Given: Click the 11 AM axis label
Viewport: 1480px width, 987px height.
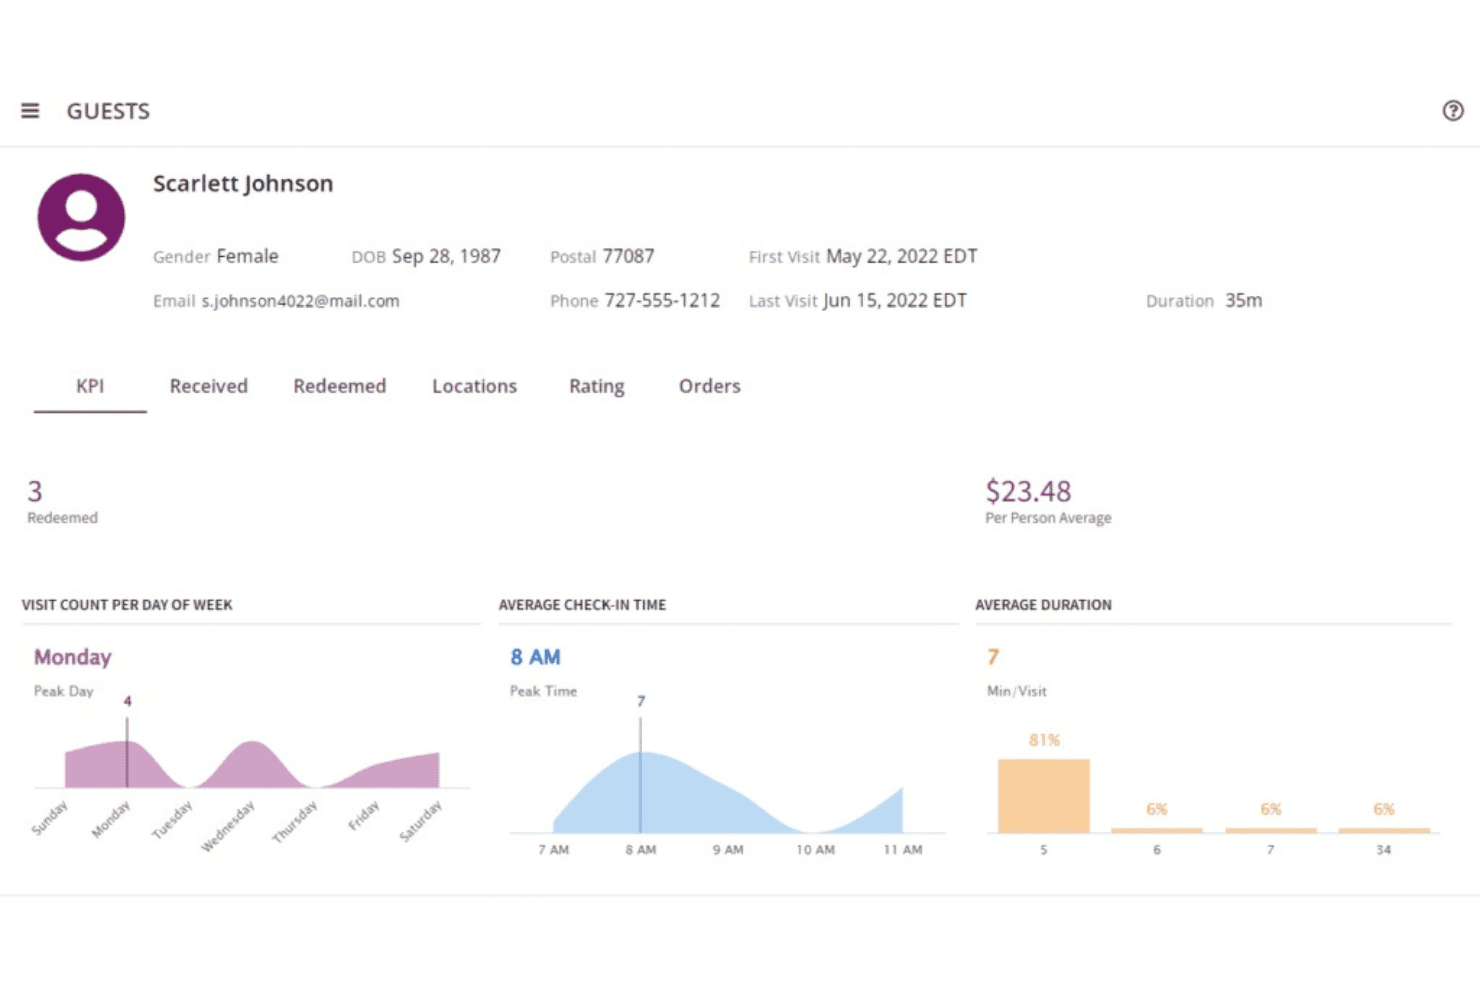Looking at the screenshot, I should (903, 850).
